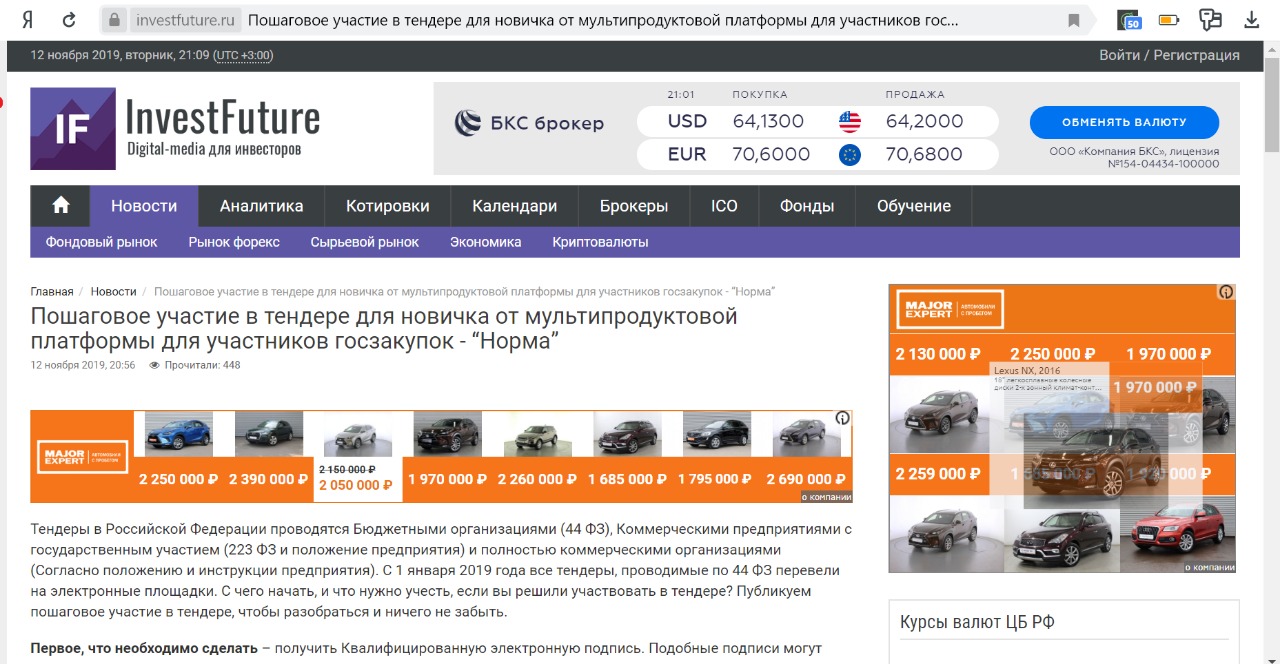Viewport: 1280px width, 664px height.
Task: Click EUR sell rate 70,6800
Action: click(x=925, y=155)
